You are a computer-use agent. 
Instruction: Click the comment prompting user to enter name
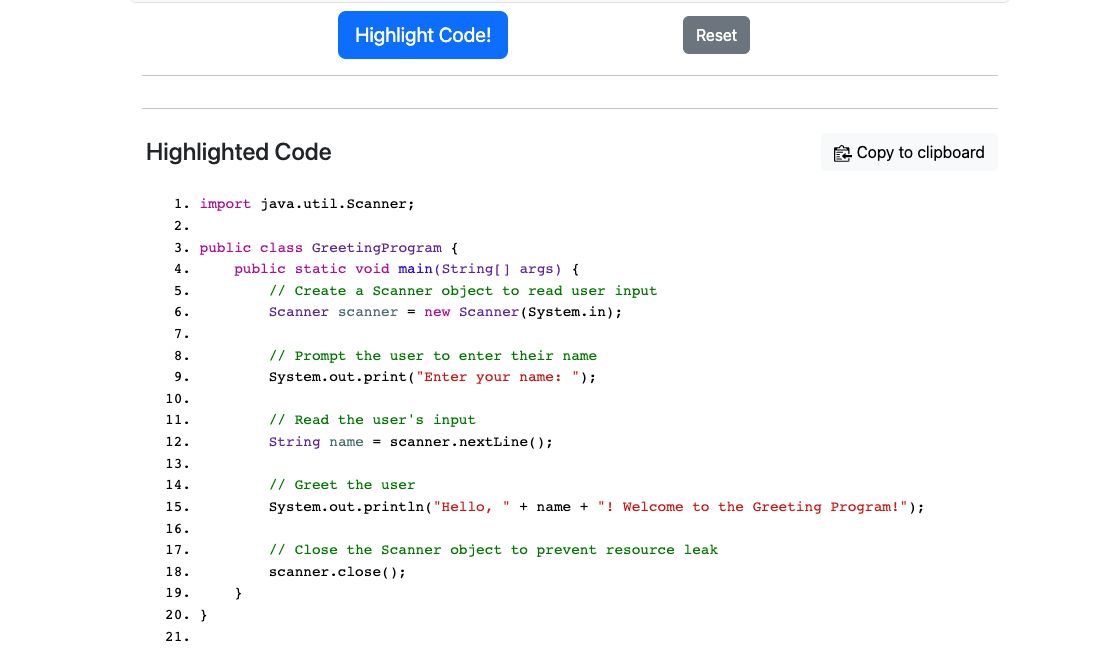pos(432,356)
